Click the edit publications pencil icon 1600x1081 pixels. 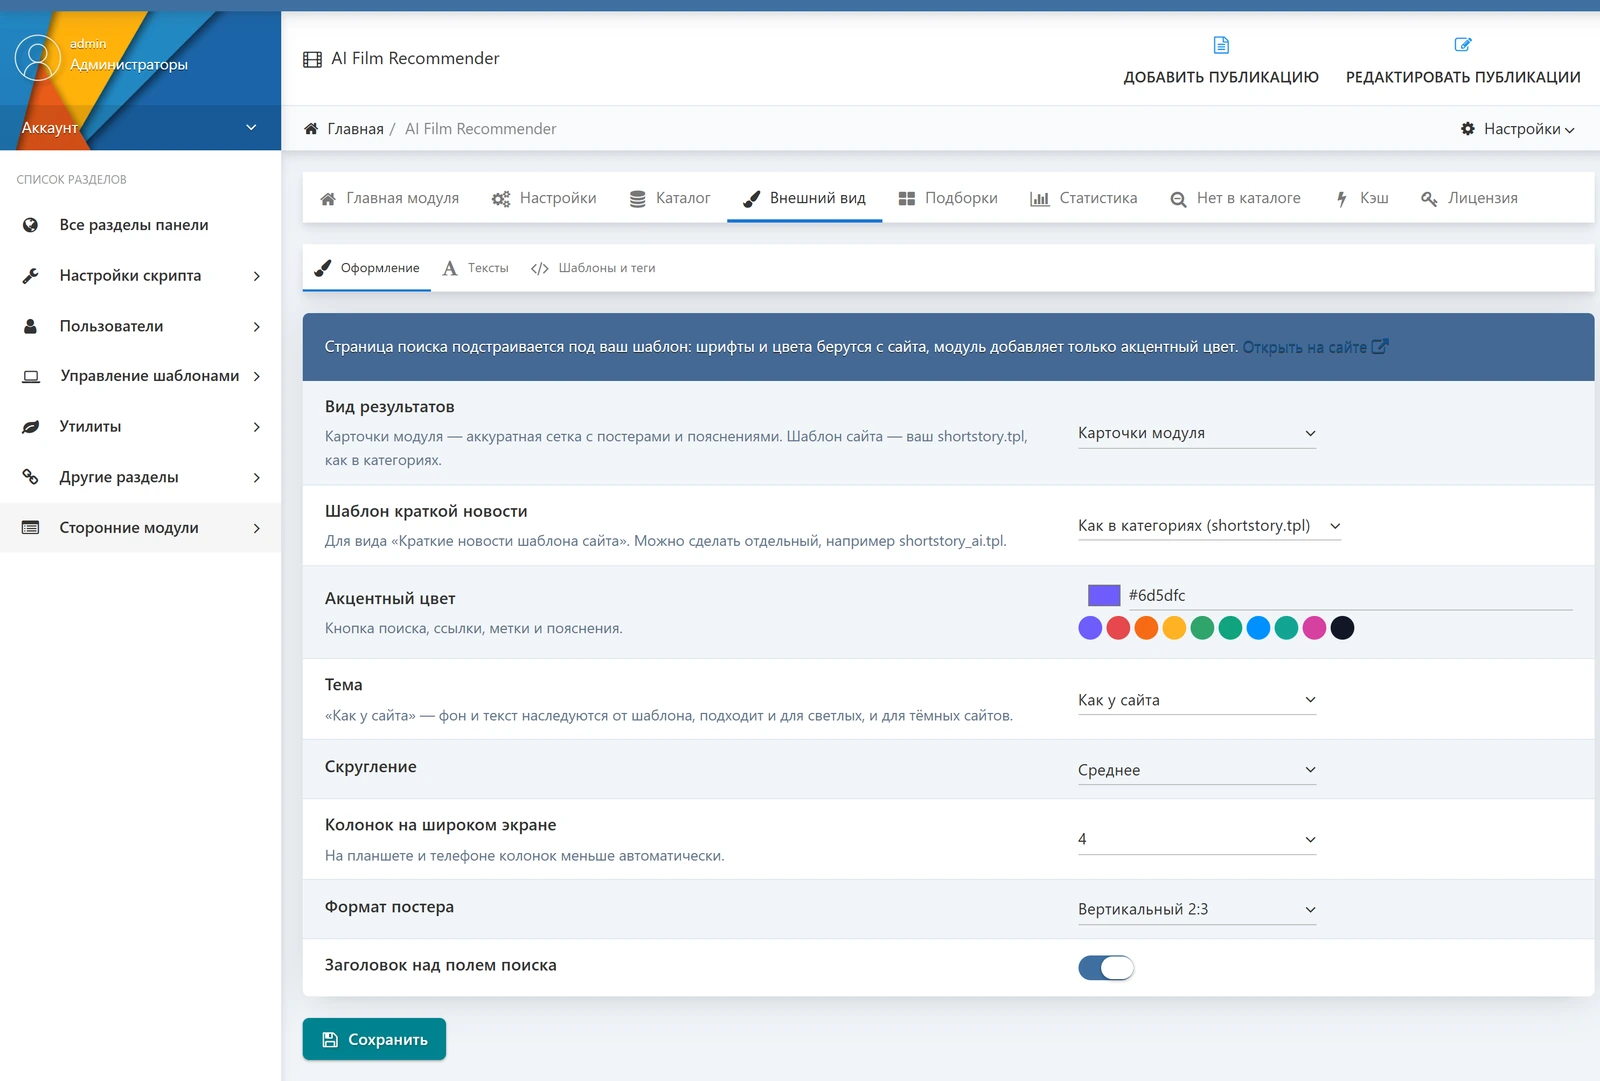[1463, 45]
